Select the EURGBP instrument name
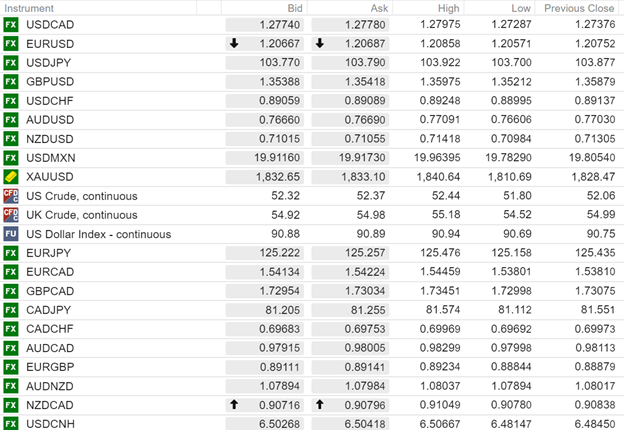The height and width of the screenshot is (430, 624). (51, 367)
